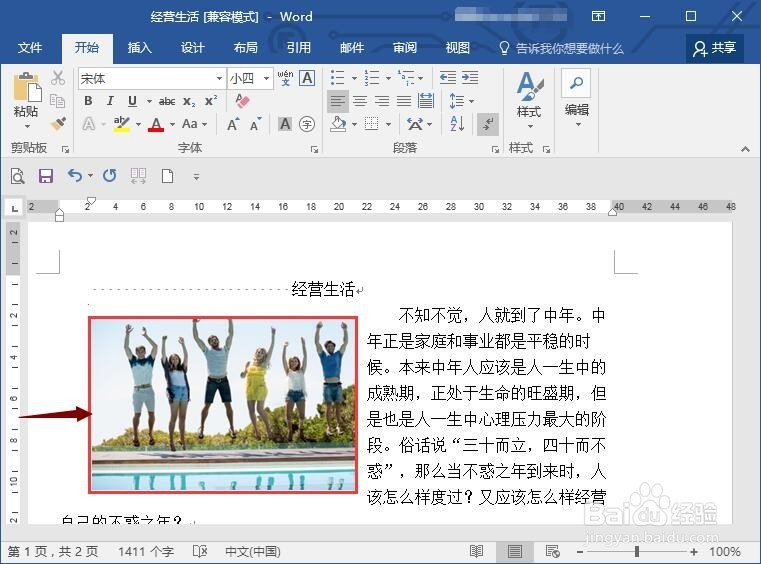Open the 文件 tab

[x=30, y=48]
